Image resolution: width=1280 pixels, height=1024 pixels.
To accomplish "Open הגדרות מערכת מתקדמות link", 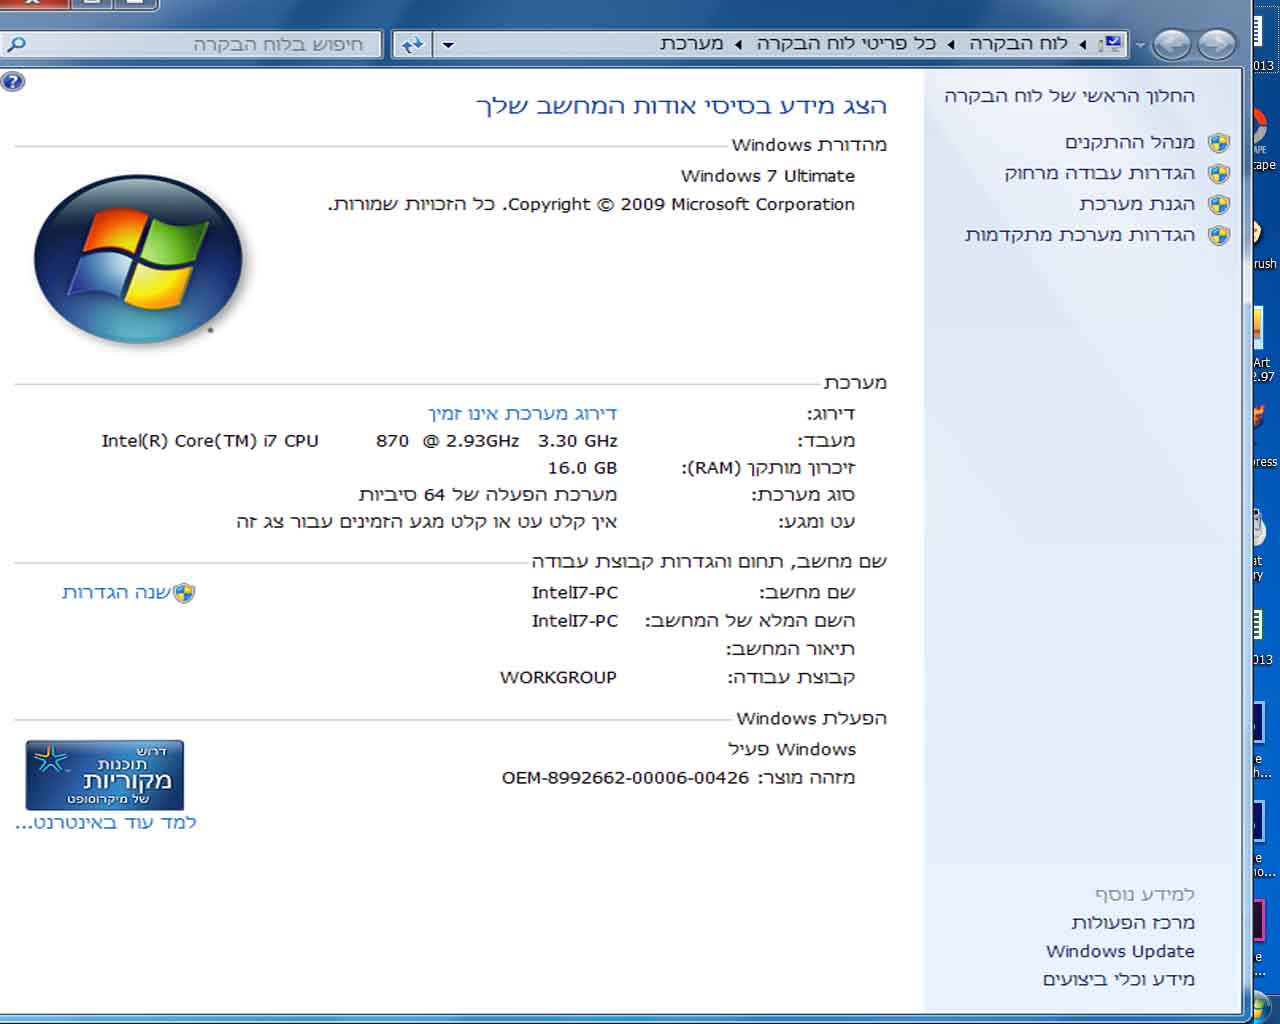I will click(x=1080, y=236).
